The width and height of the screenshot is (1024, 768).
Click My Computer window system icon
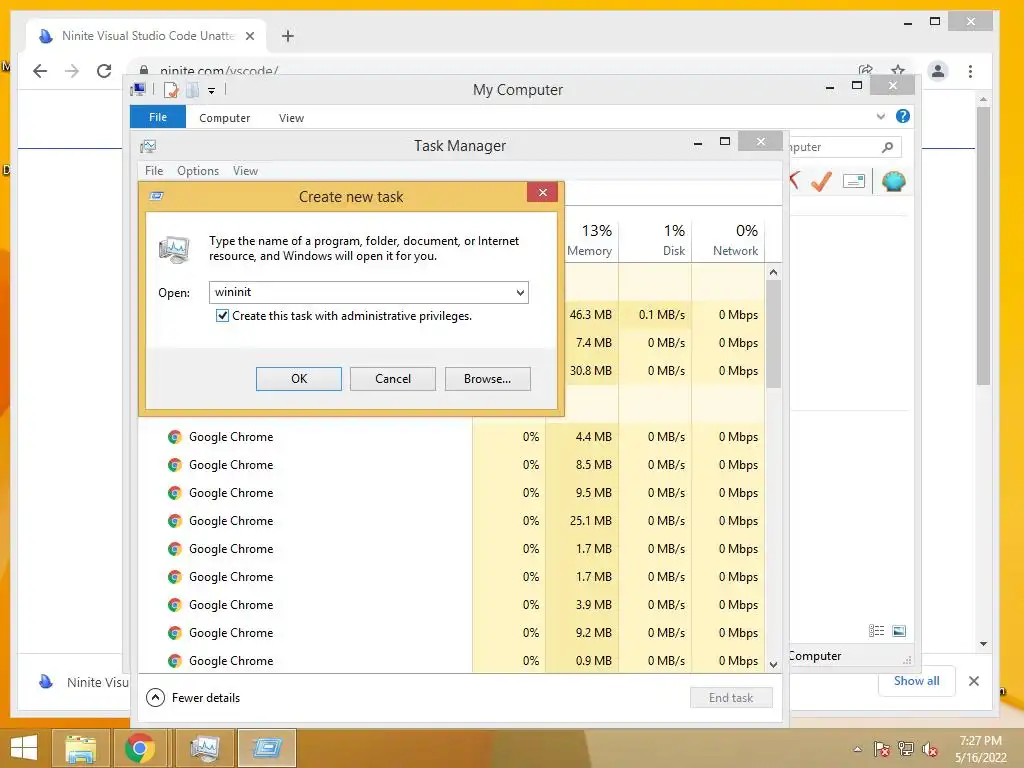coord(138,89)
